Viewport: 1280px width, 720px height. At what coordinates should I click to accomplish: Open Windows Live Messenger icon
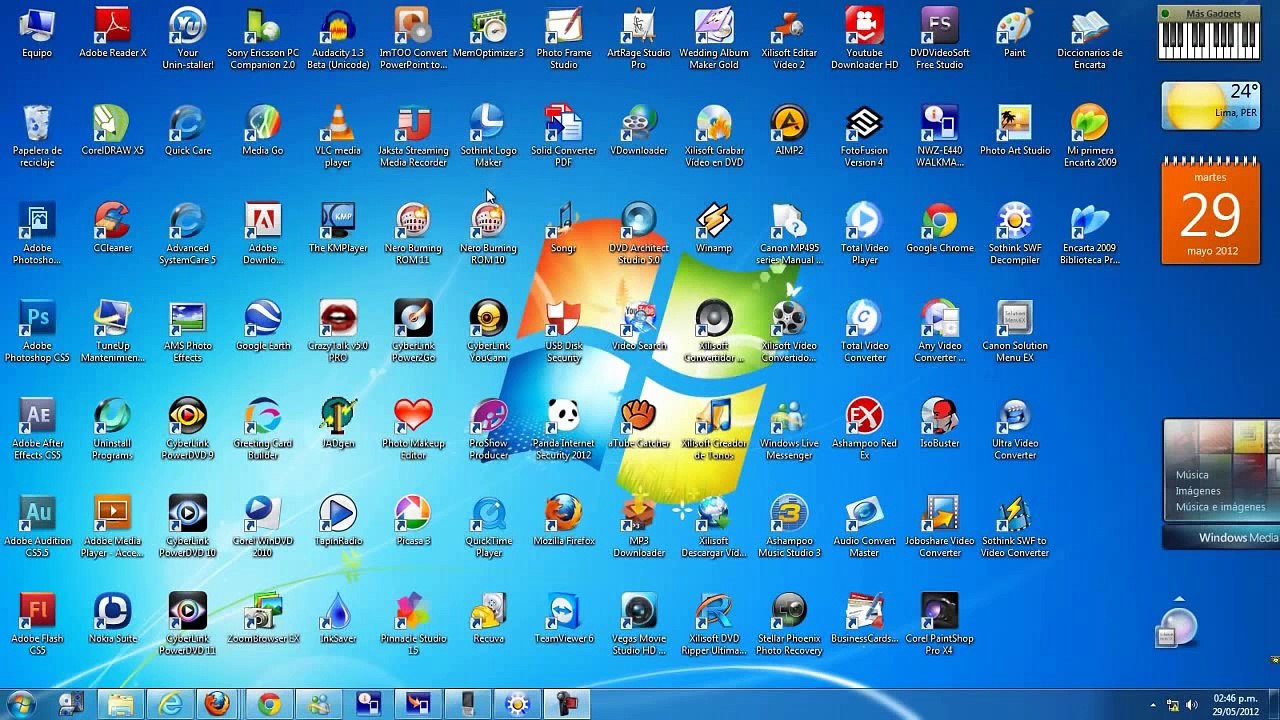pyautogui.click(x=789, y=429)
